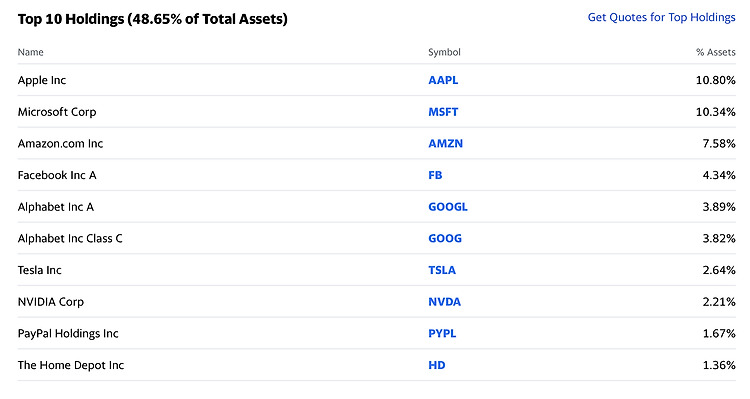Screen dimensions: 750x399
Task: Open the AAPL ticker symbol link
Action: pyautogui.click(x=443, y=80)
